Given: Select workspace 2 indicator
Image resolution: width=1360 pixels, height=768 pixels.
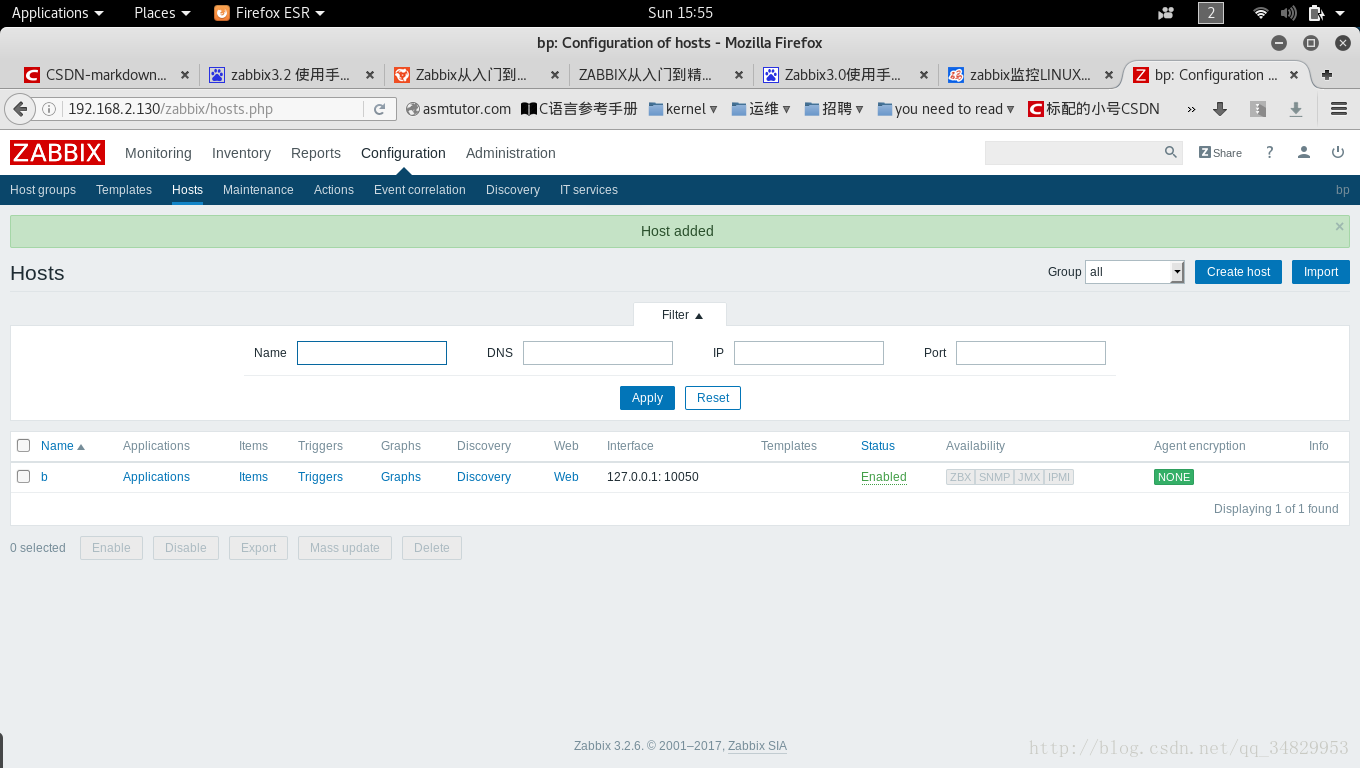Looking at the screenshot, I should coord(1211,13).
